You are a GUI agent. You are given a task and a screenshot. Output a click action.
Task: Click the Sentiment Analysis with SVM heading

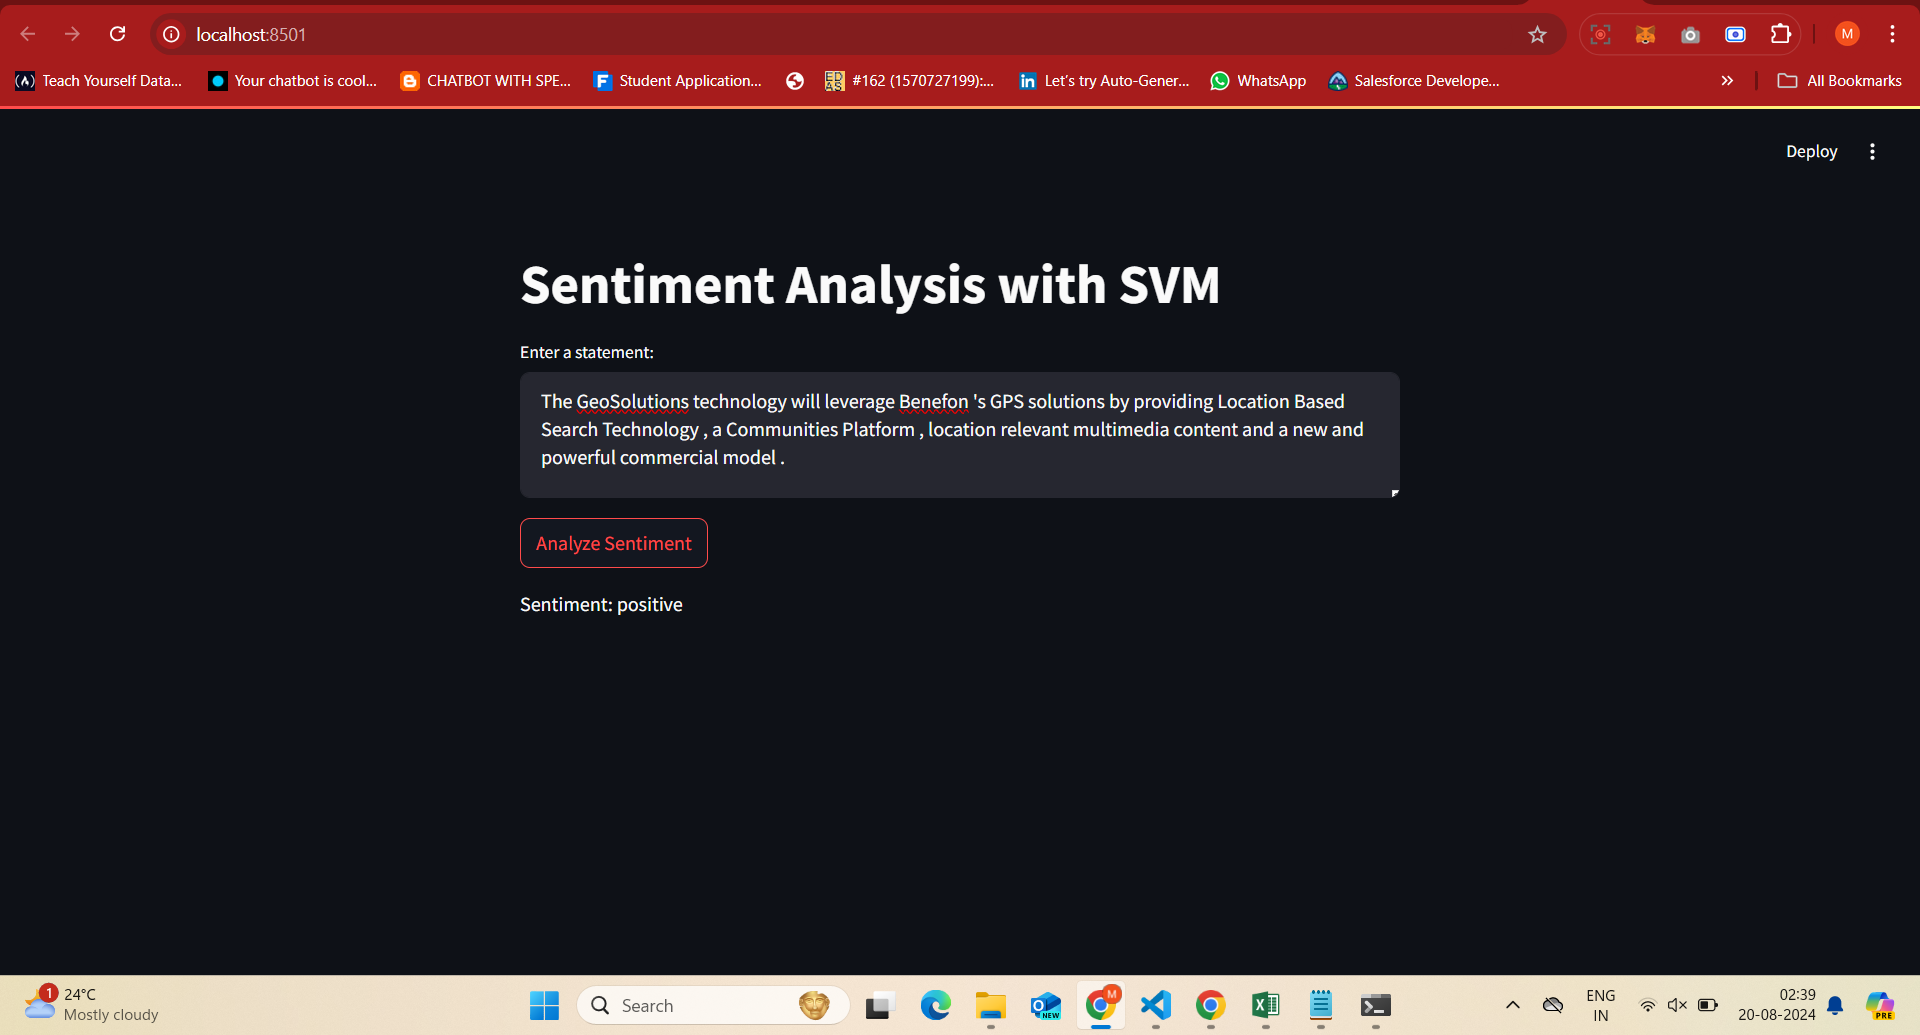[870, 285]
